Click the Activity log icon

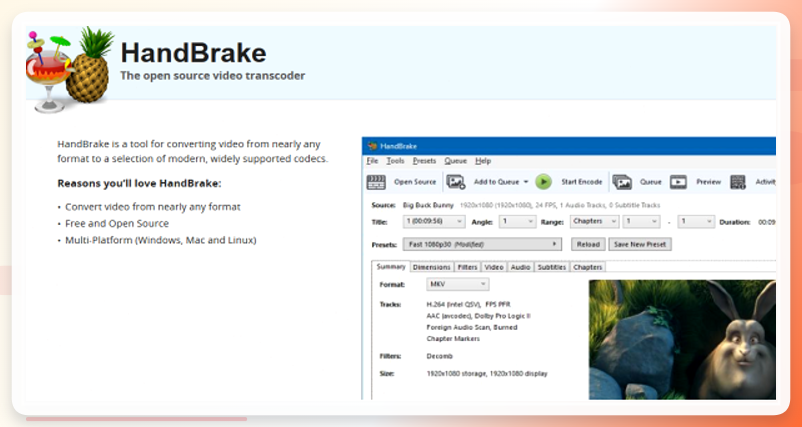tap(738, 182)
